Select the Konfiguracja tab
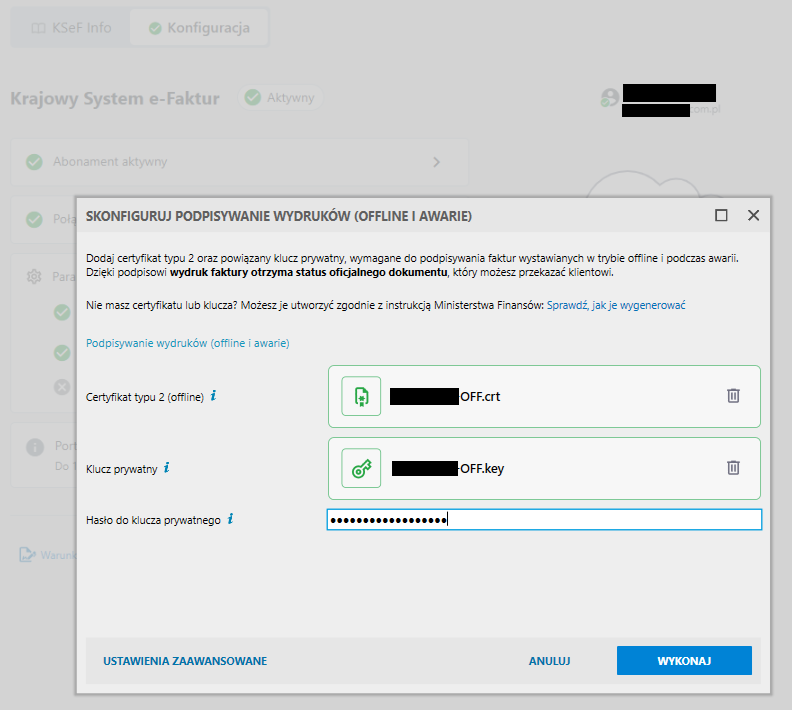 pos(198,28)
